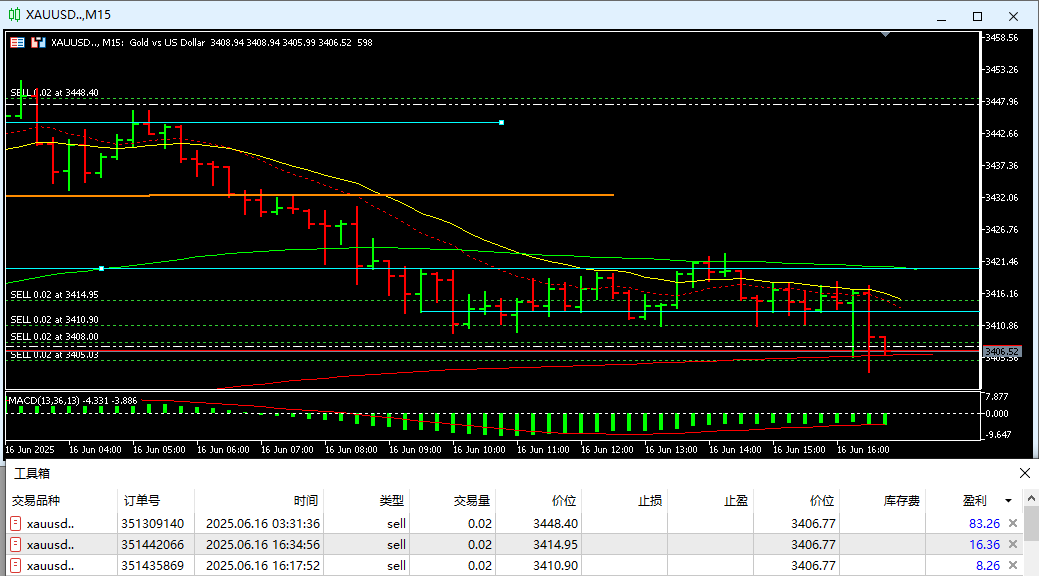Close order 351435869 with its X icon

(1013, 566)
